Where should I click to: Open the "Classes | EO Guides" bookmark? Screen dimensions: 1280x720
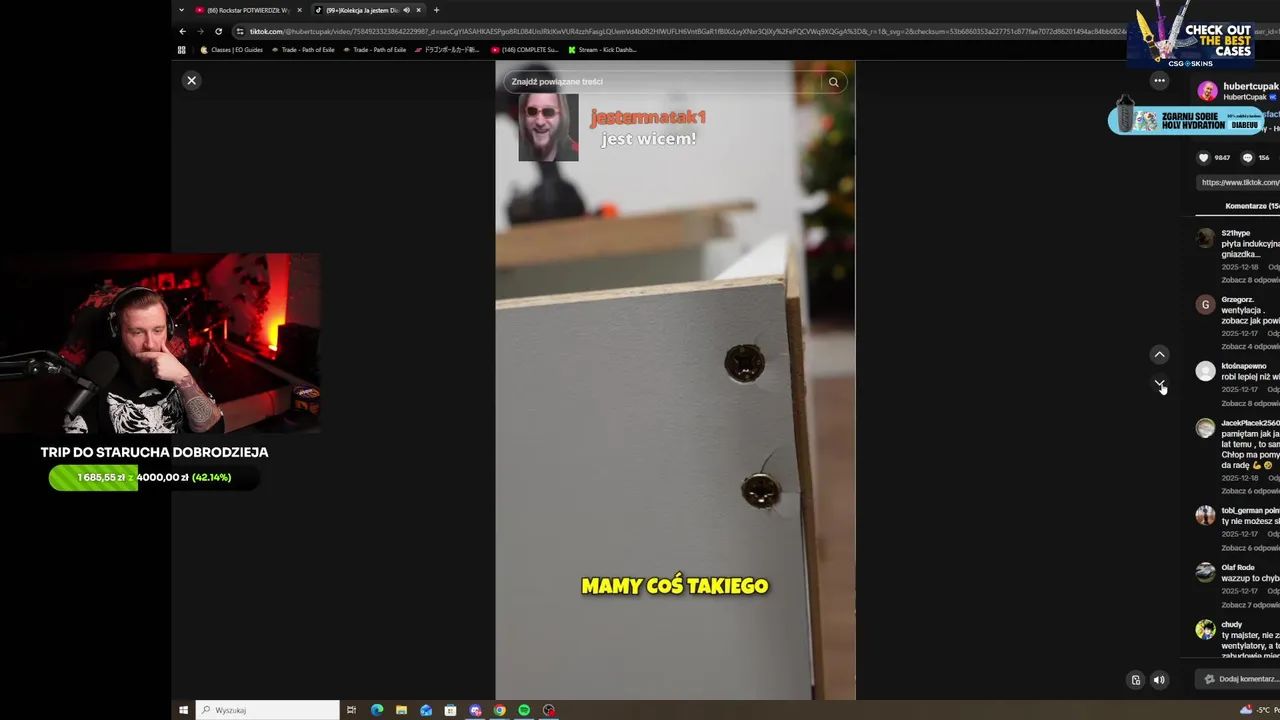coord(232,49)
